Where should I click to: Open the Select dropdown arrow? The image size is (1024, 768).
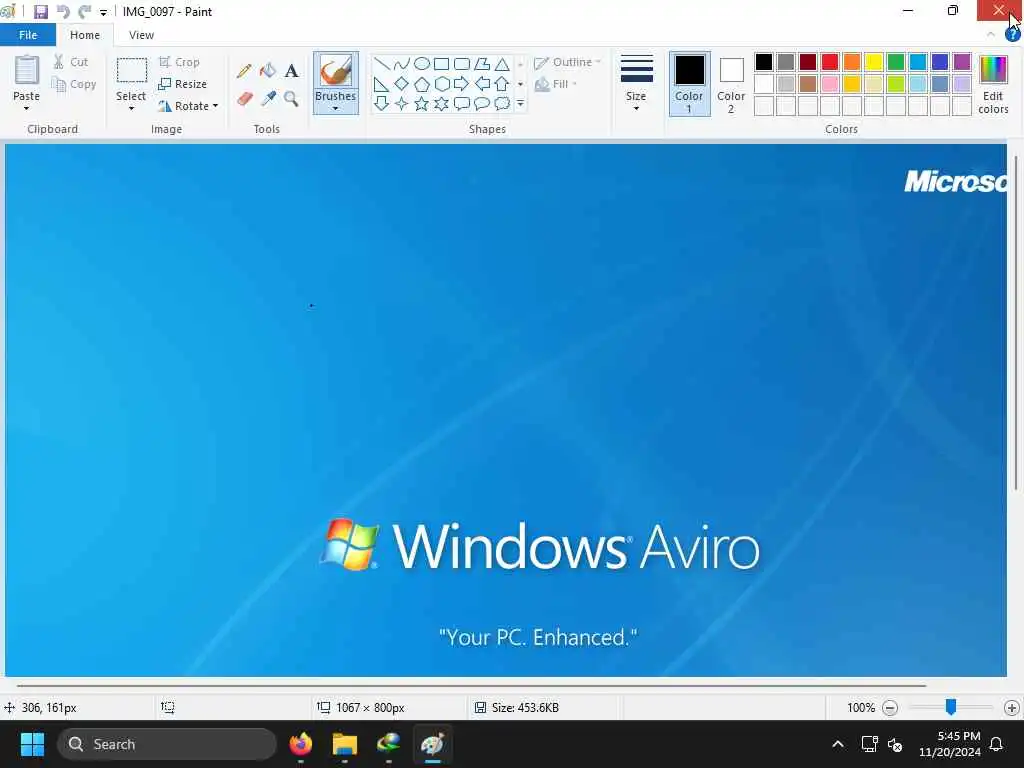pyautogui.click(x=131, y=108)
